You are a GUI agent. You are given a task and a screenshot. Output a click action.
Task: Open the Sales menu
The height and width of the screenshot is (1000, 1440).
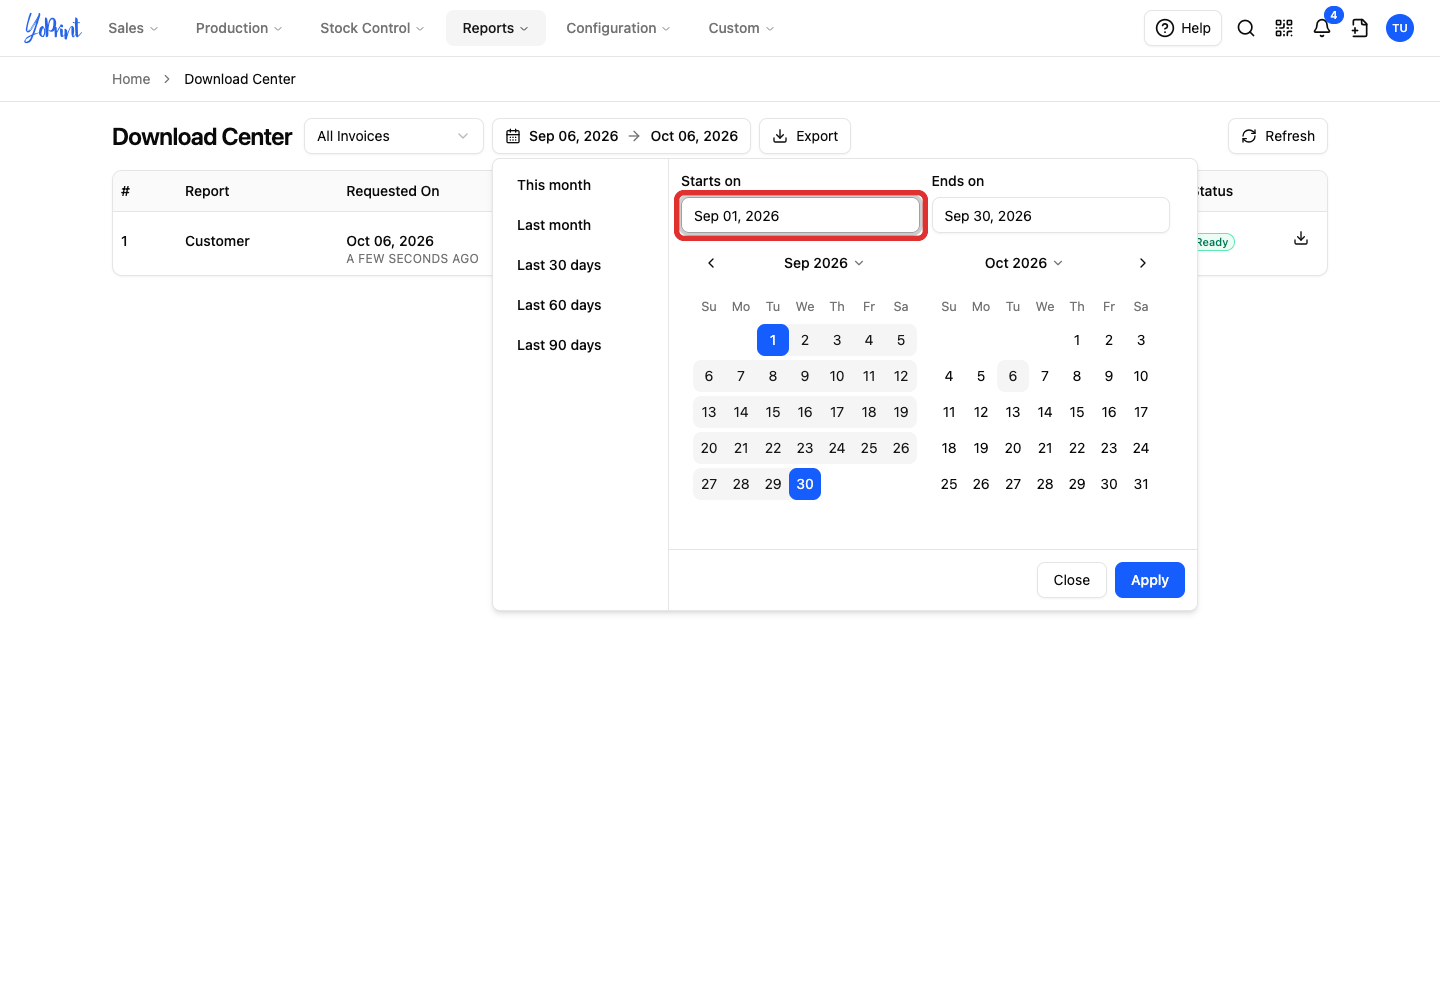click(x=133, y=28)
